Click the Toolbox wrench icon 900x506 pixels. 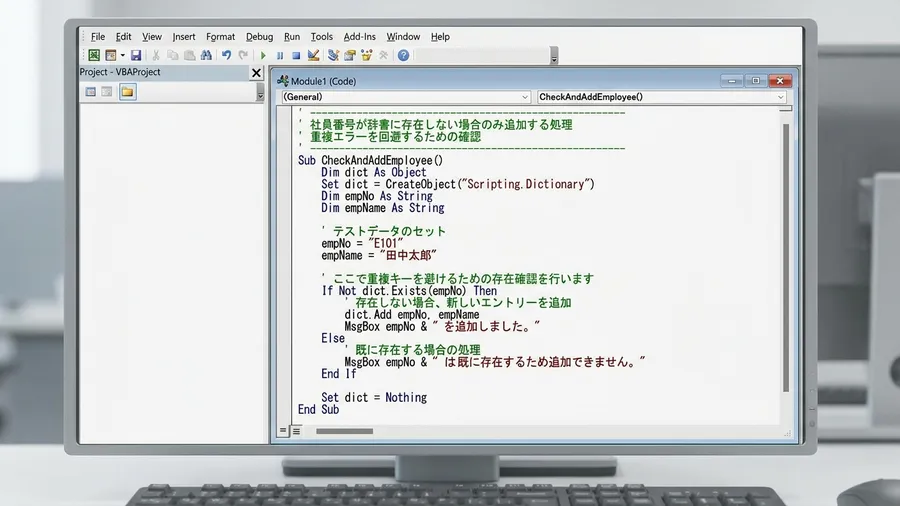[383, 55]
